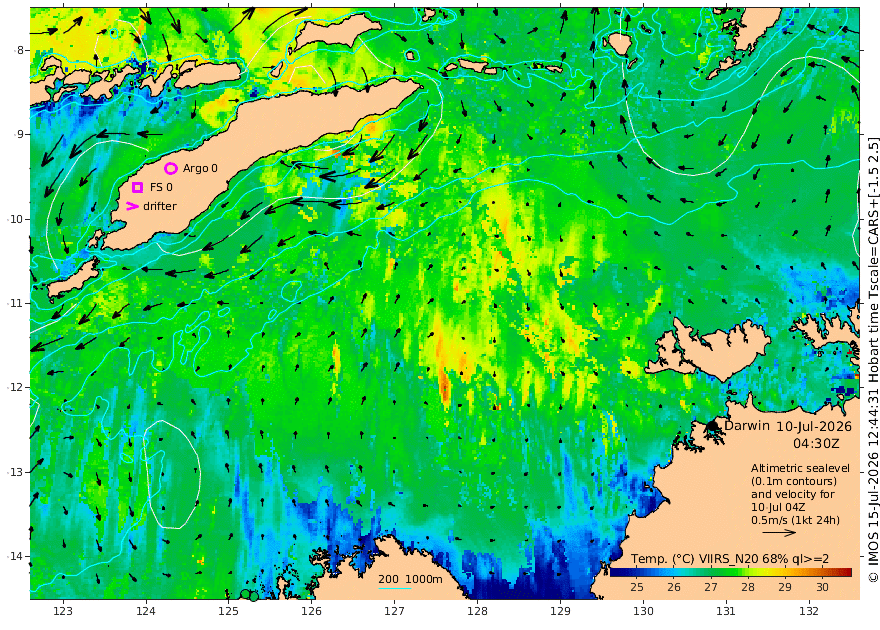Click the latitude label -12
This screenshot has height=630, width=880.
(16, 387)
